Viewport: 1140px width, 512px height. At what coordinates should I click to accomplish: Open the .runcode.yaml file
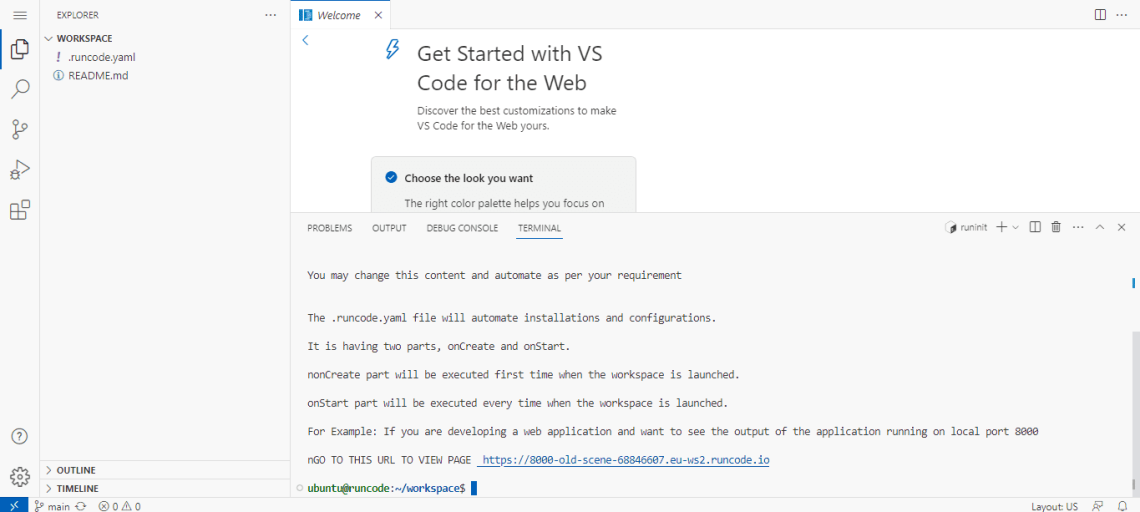101,57
